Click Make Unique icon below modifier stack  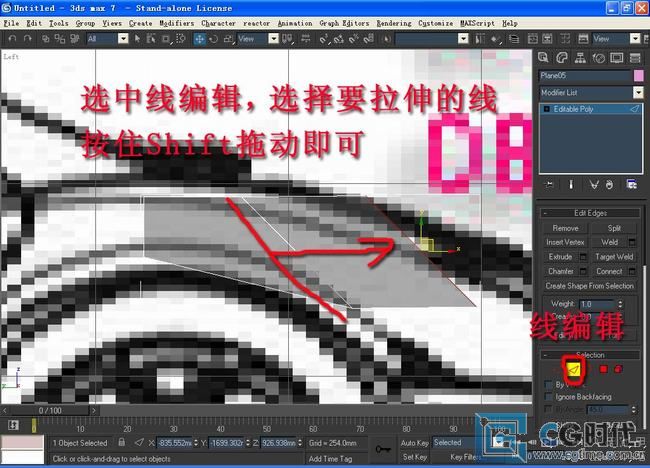(x=594, y=184)
